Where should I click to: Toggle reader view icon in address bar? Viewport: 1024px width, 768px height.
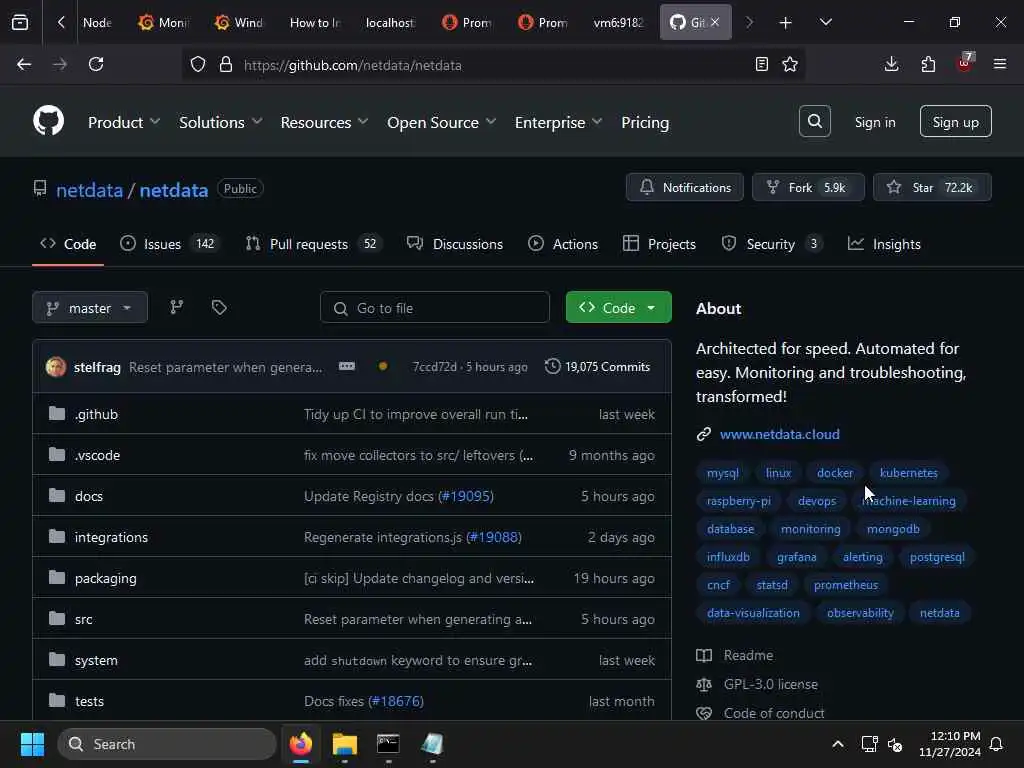[x=761, y=64]
